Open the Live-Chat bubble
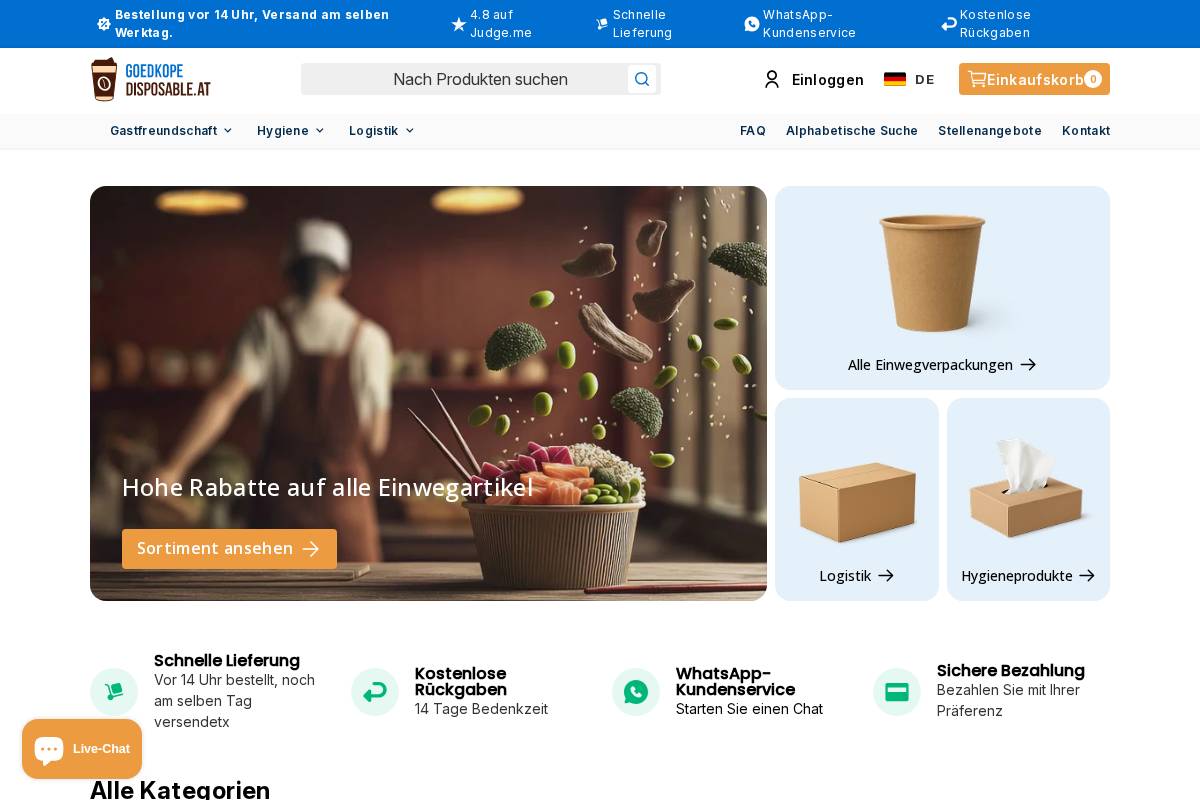The width and height of the screenshot is (1200, 800). (x=82, y=748)
